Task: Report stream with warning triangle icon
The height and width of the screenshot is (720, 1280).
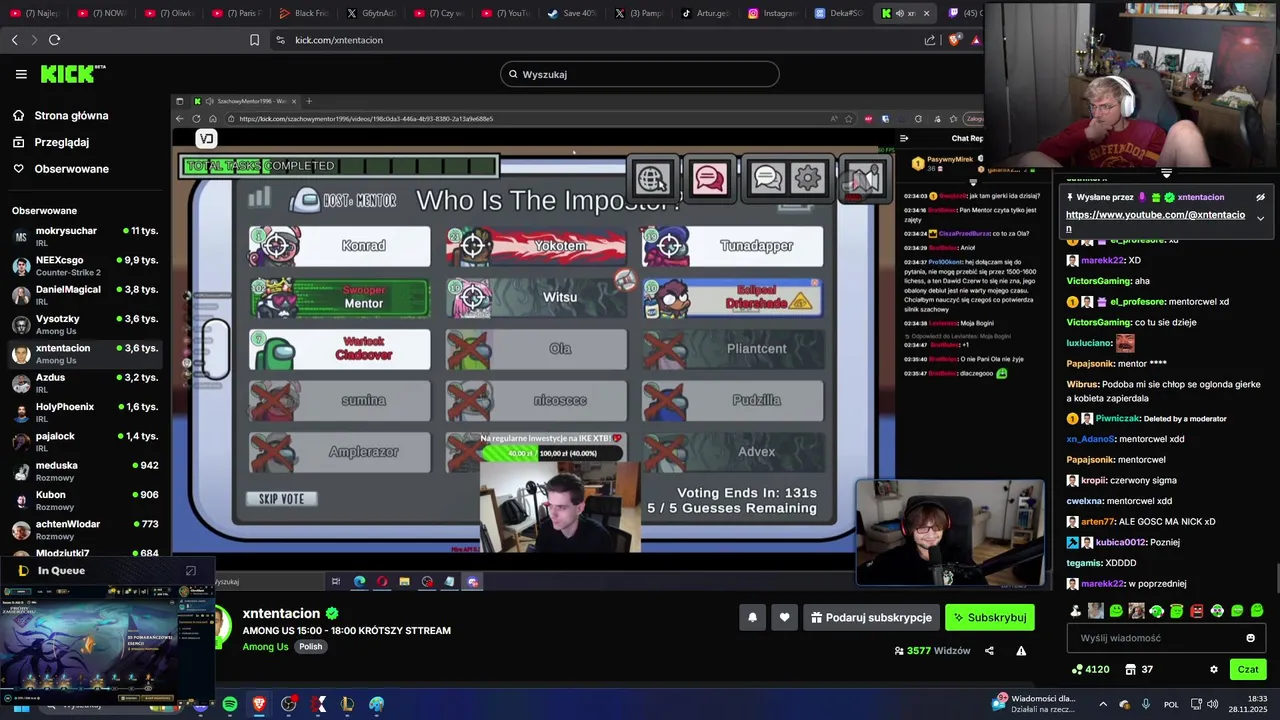Action: click(x=1021, y=650)
